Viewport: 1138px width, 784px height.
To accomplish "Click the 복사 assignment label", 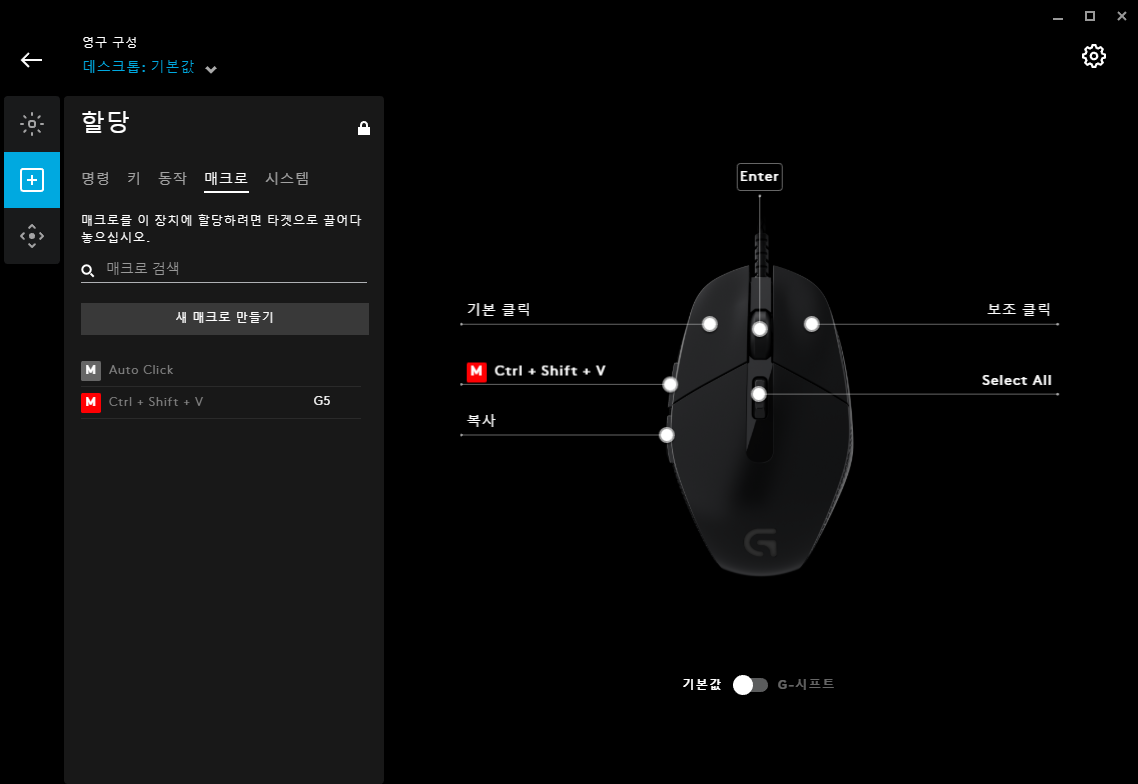I will tap(481, 420).
